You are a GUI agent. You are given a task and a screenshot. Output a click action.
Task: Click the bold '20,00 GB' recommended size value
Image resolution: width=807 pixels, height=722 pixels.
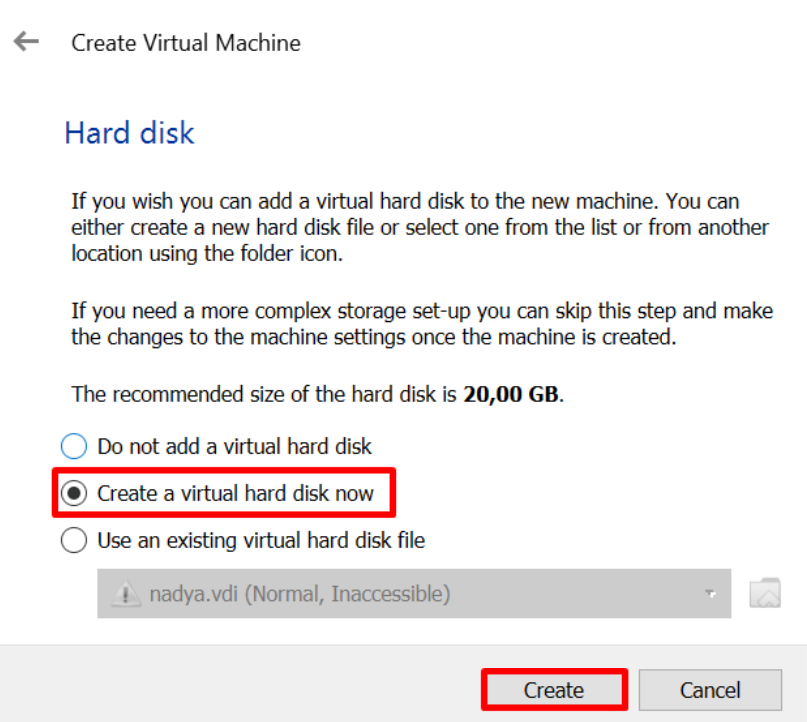[x=512, y=394]
